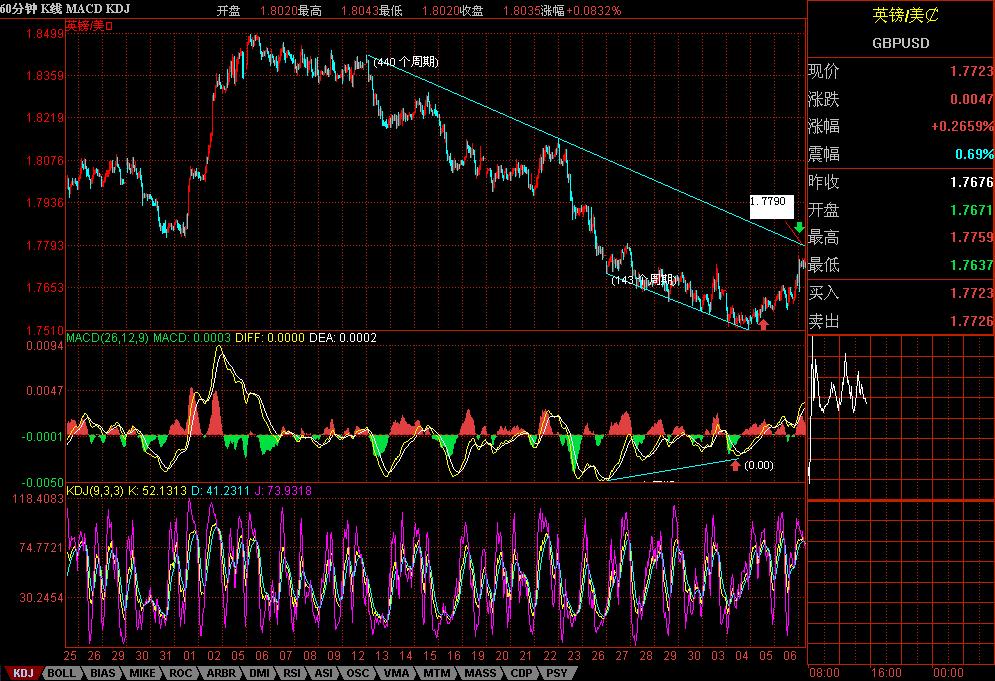Screen dimensions: 995x681
Task: Select the DMI indicator tab
Action: tap(259, 674)
